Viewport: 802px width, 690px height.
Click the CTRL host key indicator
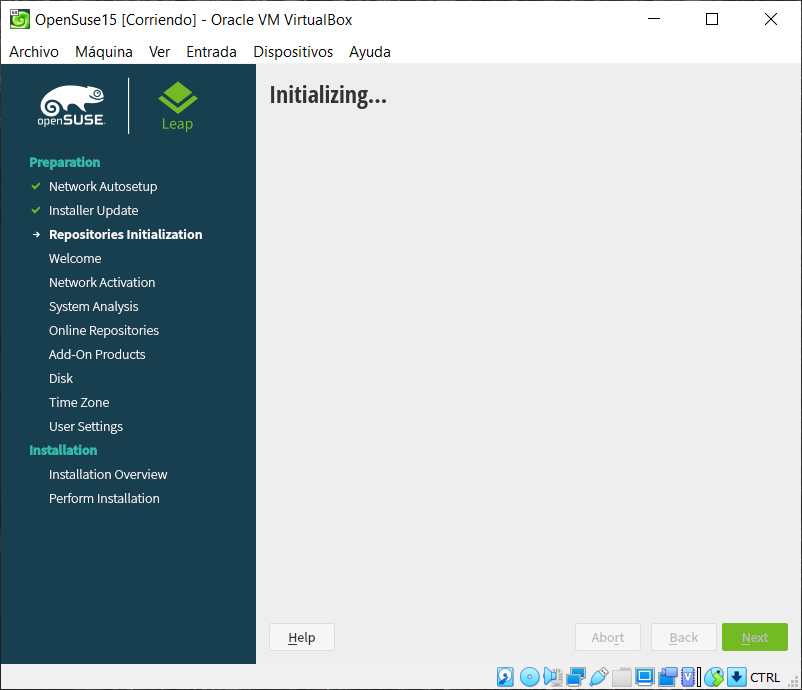point(765,677)
